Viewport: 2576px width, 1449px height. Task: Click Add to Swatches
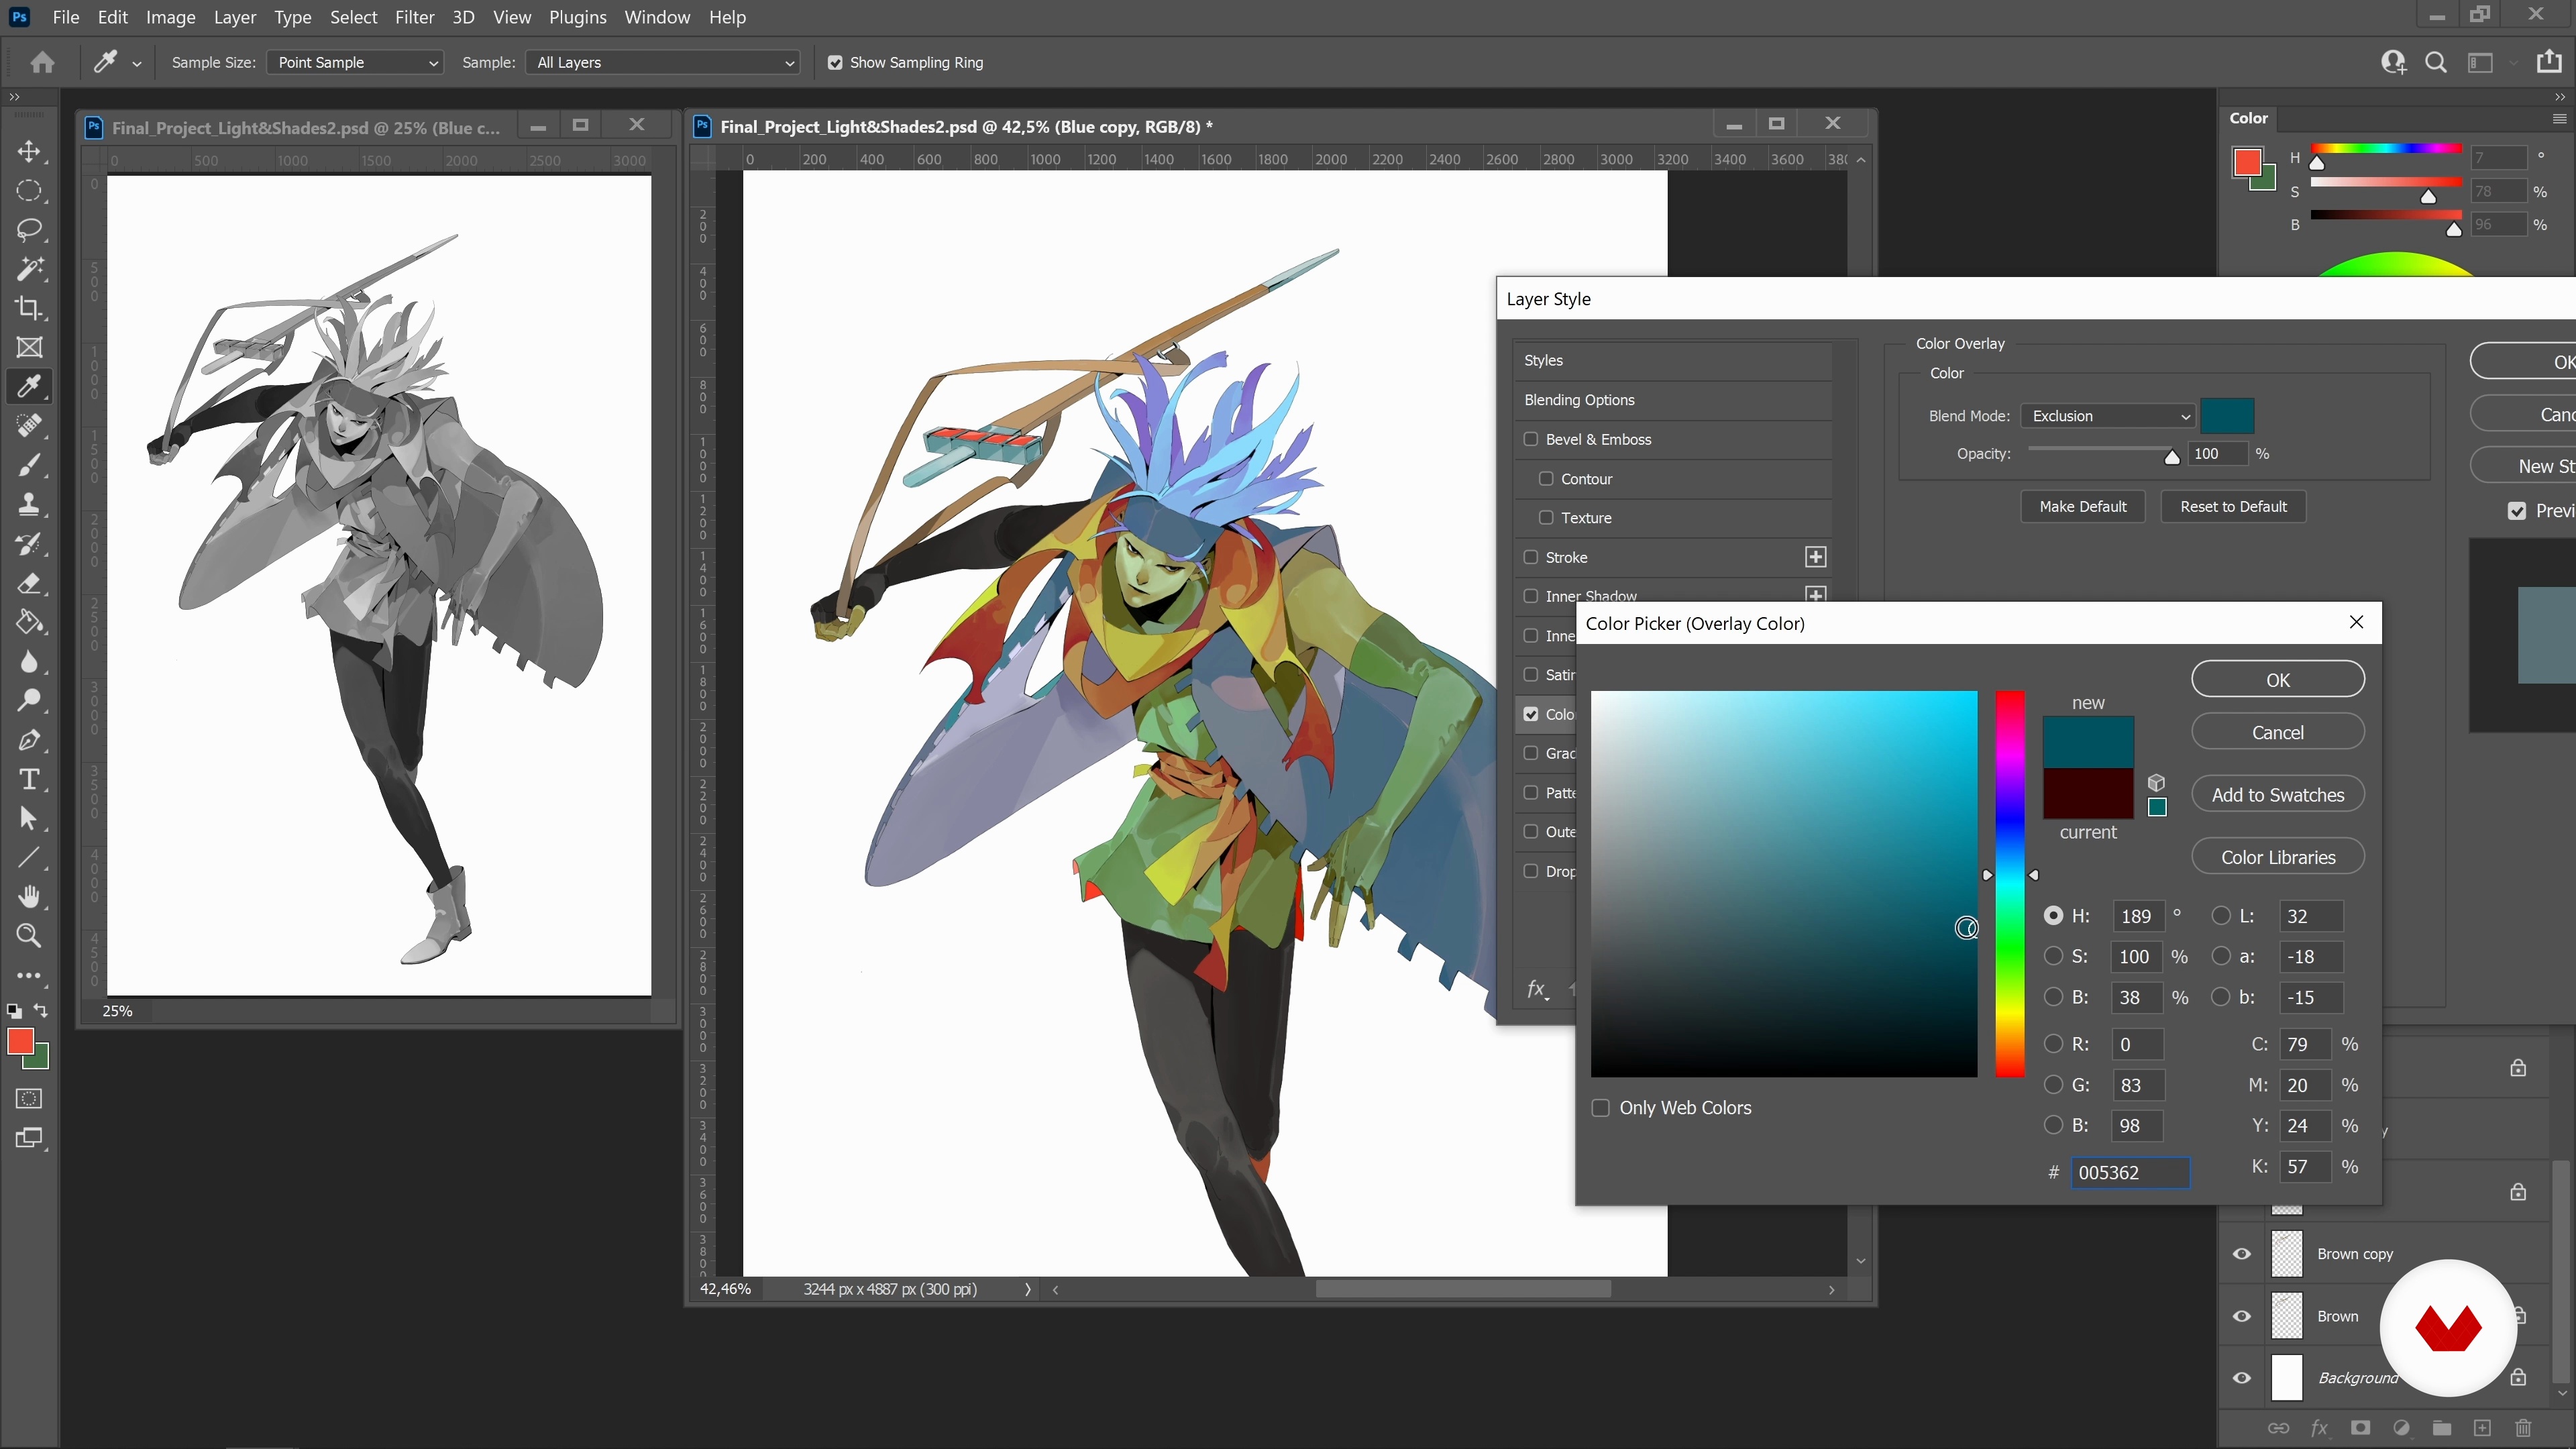2278,795
